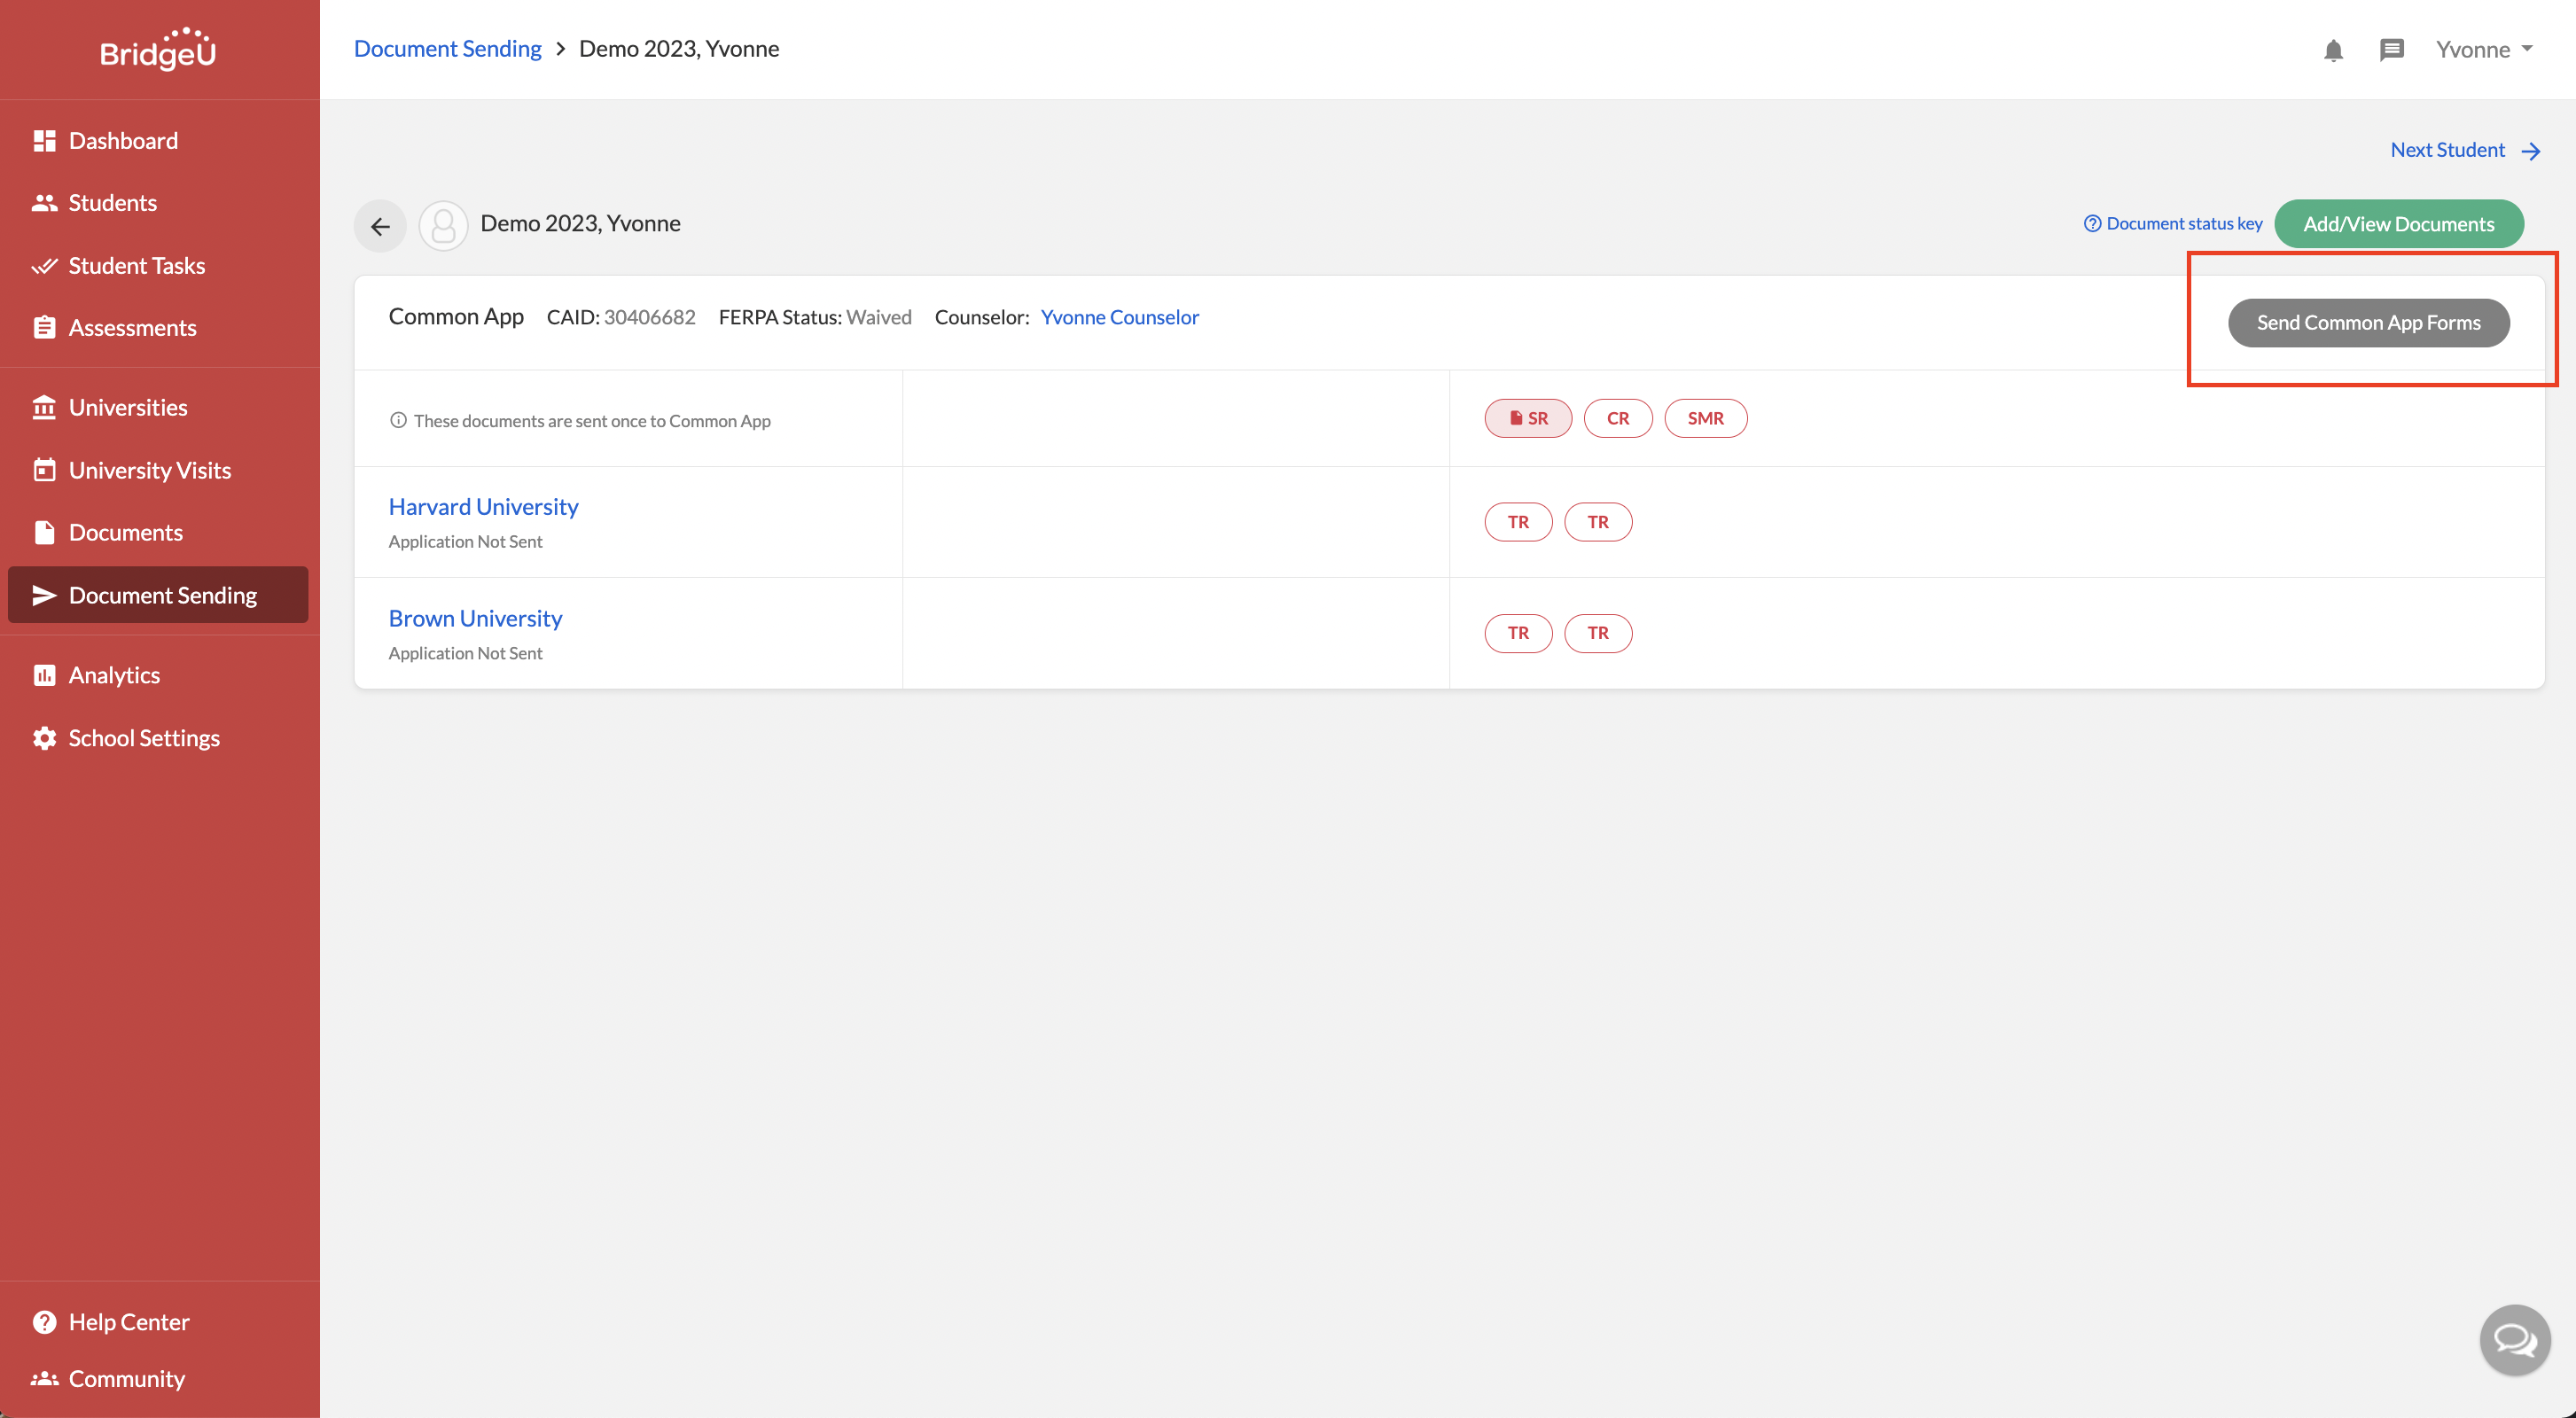The height and width of the screenshot is (1418, 2576).
Task: Click first TR badge for Harvard University
Action: pos(1518,522)
